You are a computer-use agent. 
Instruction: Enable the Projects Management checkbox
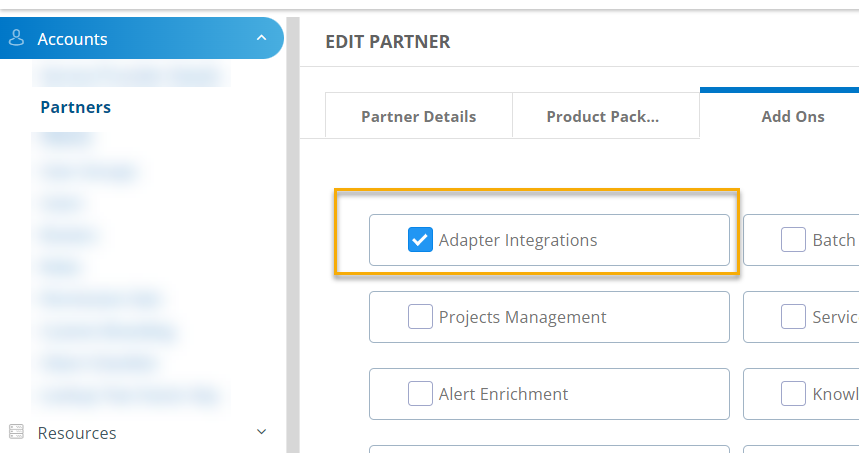point(420,317)
